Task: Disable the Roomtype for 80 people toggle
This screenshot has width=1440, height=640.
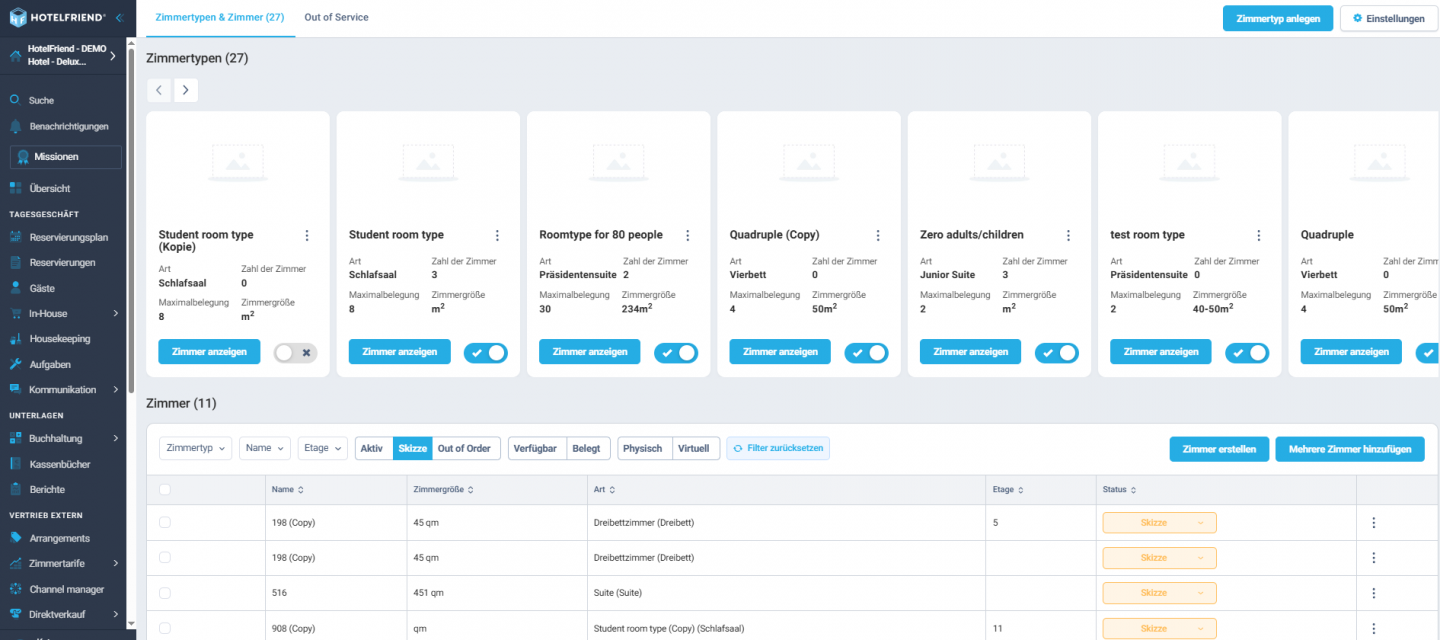Action: [x=676, y=352]
